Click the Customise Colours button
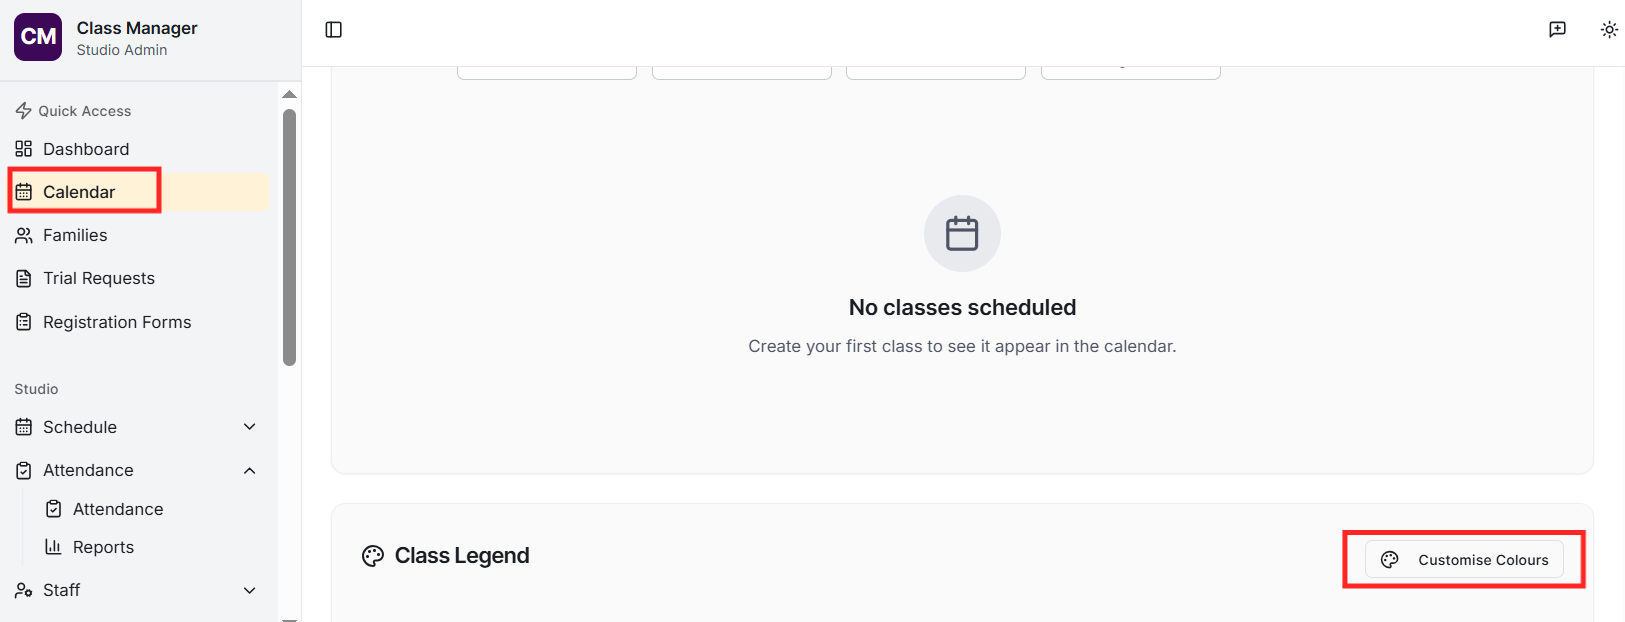Viewport: 1625px width, 622px height. coord(1464,560)
